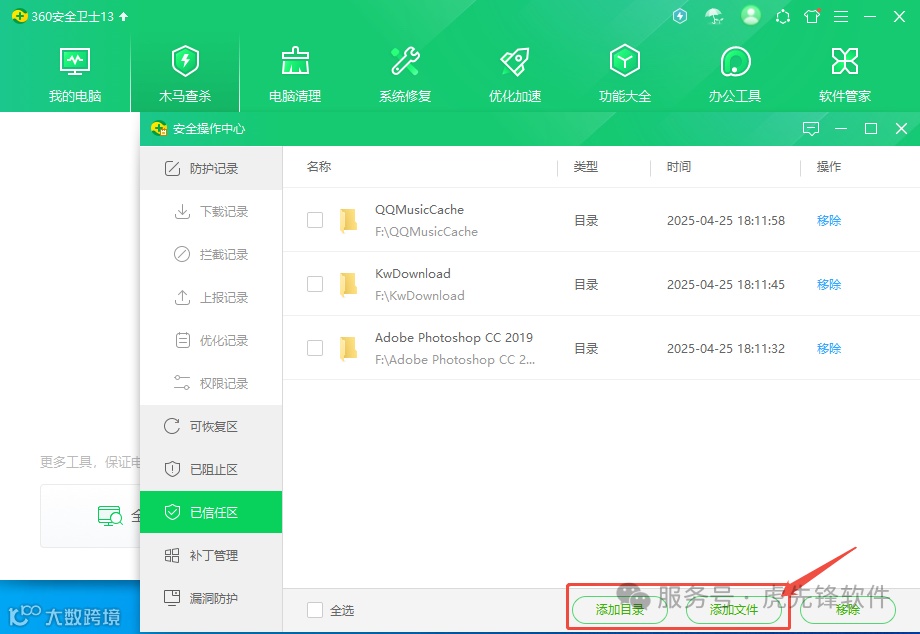Screen dimensions: 920x634
Task: Click the blue lightning shield icon in title bar
Action: pyautogui.click(x=680, y=16)
